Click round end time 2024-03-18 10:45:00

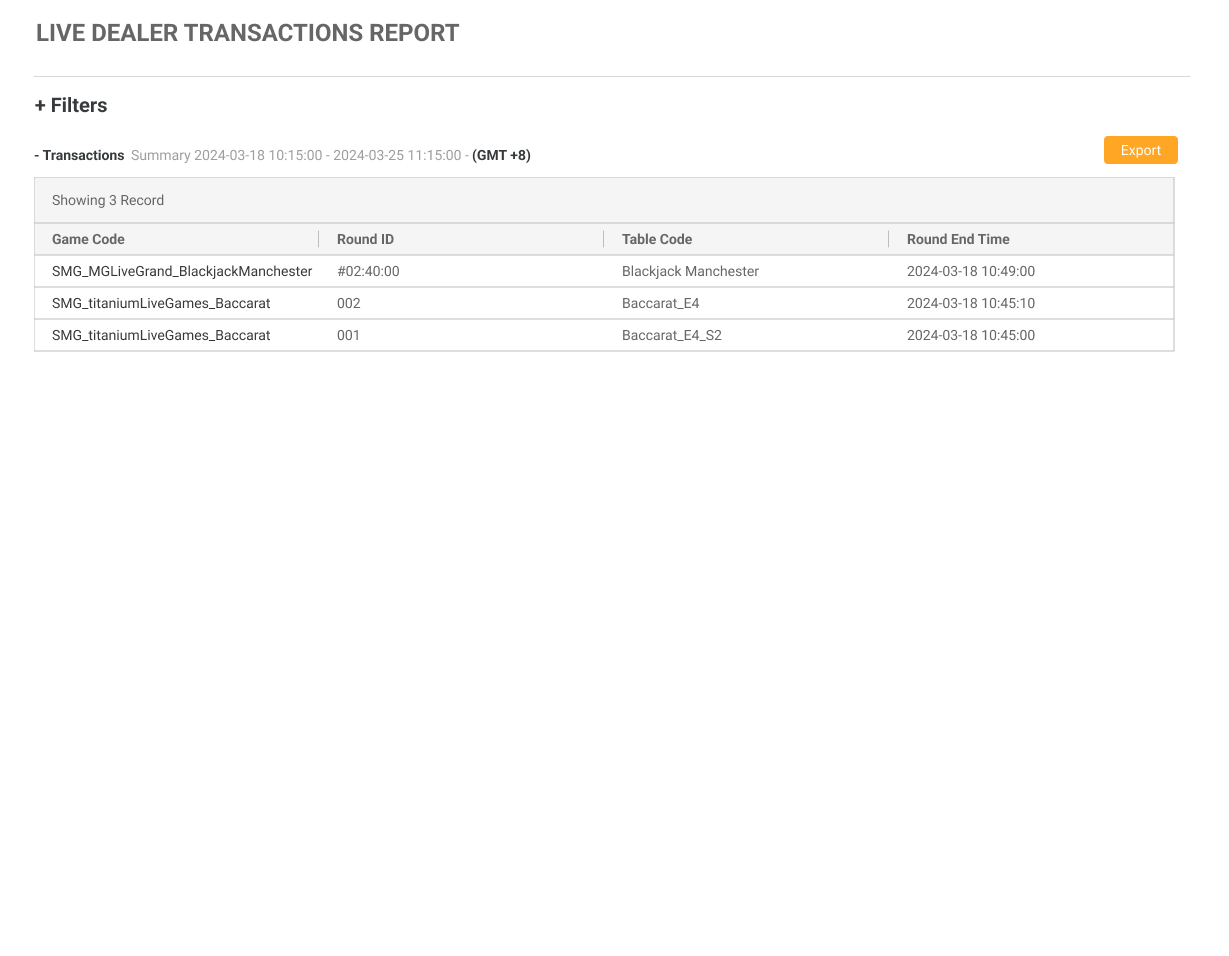point(970,335)
